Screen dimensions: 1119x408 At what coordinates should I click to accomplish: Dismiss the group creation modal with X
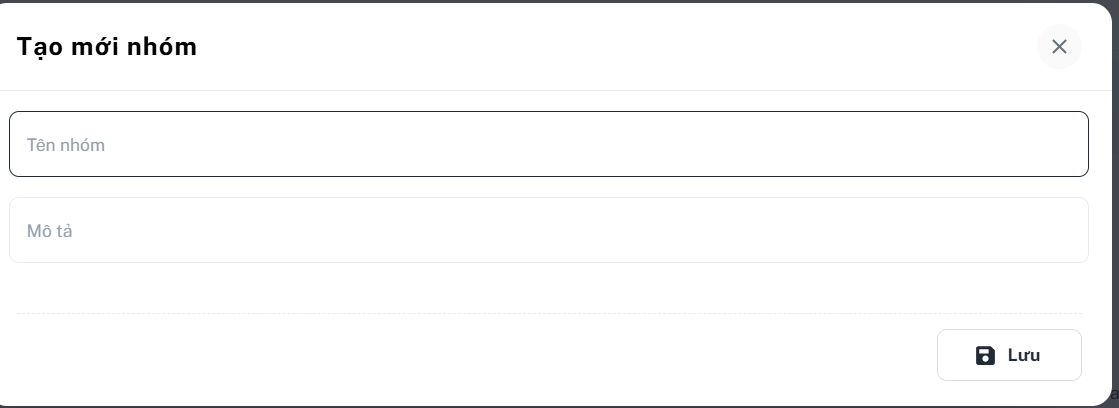pyautogui.click(x=1059, y=47)
